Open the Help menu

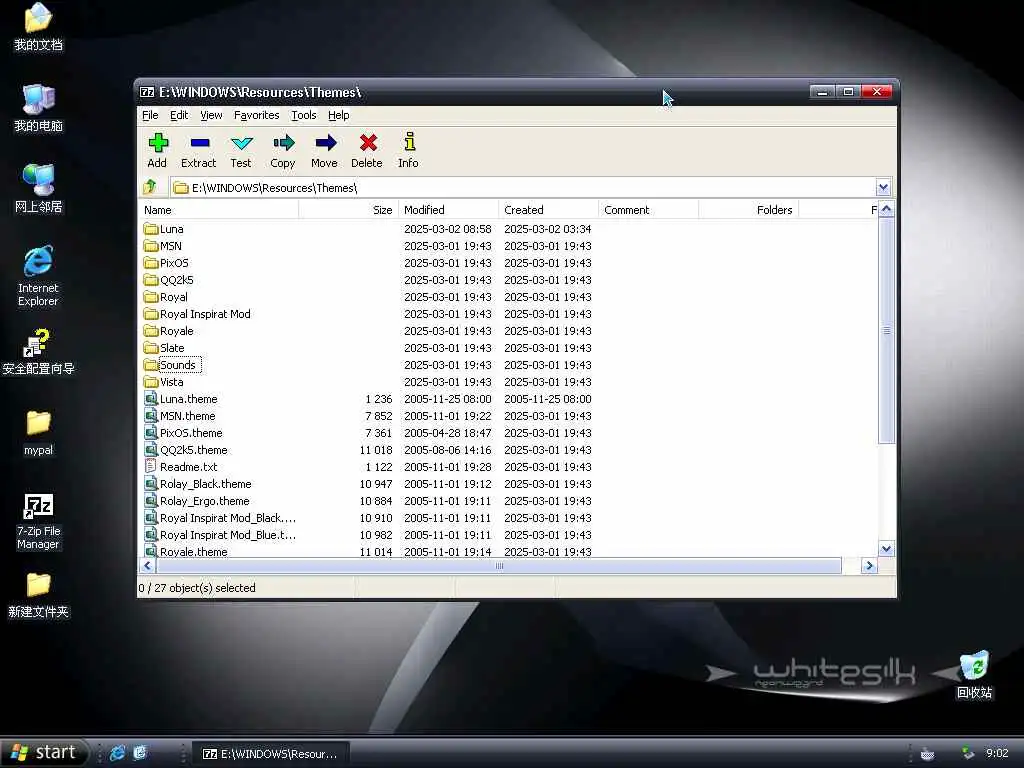(x=338, y=115)
